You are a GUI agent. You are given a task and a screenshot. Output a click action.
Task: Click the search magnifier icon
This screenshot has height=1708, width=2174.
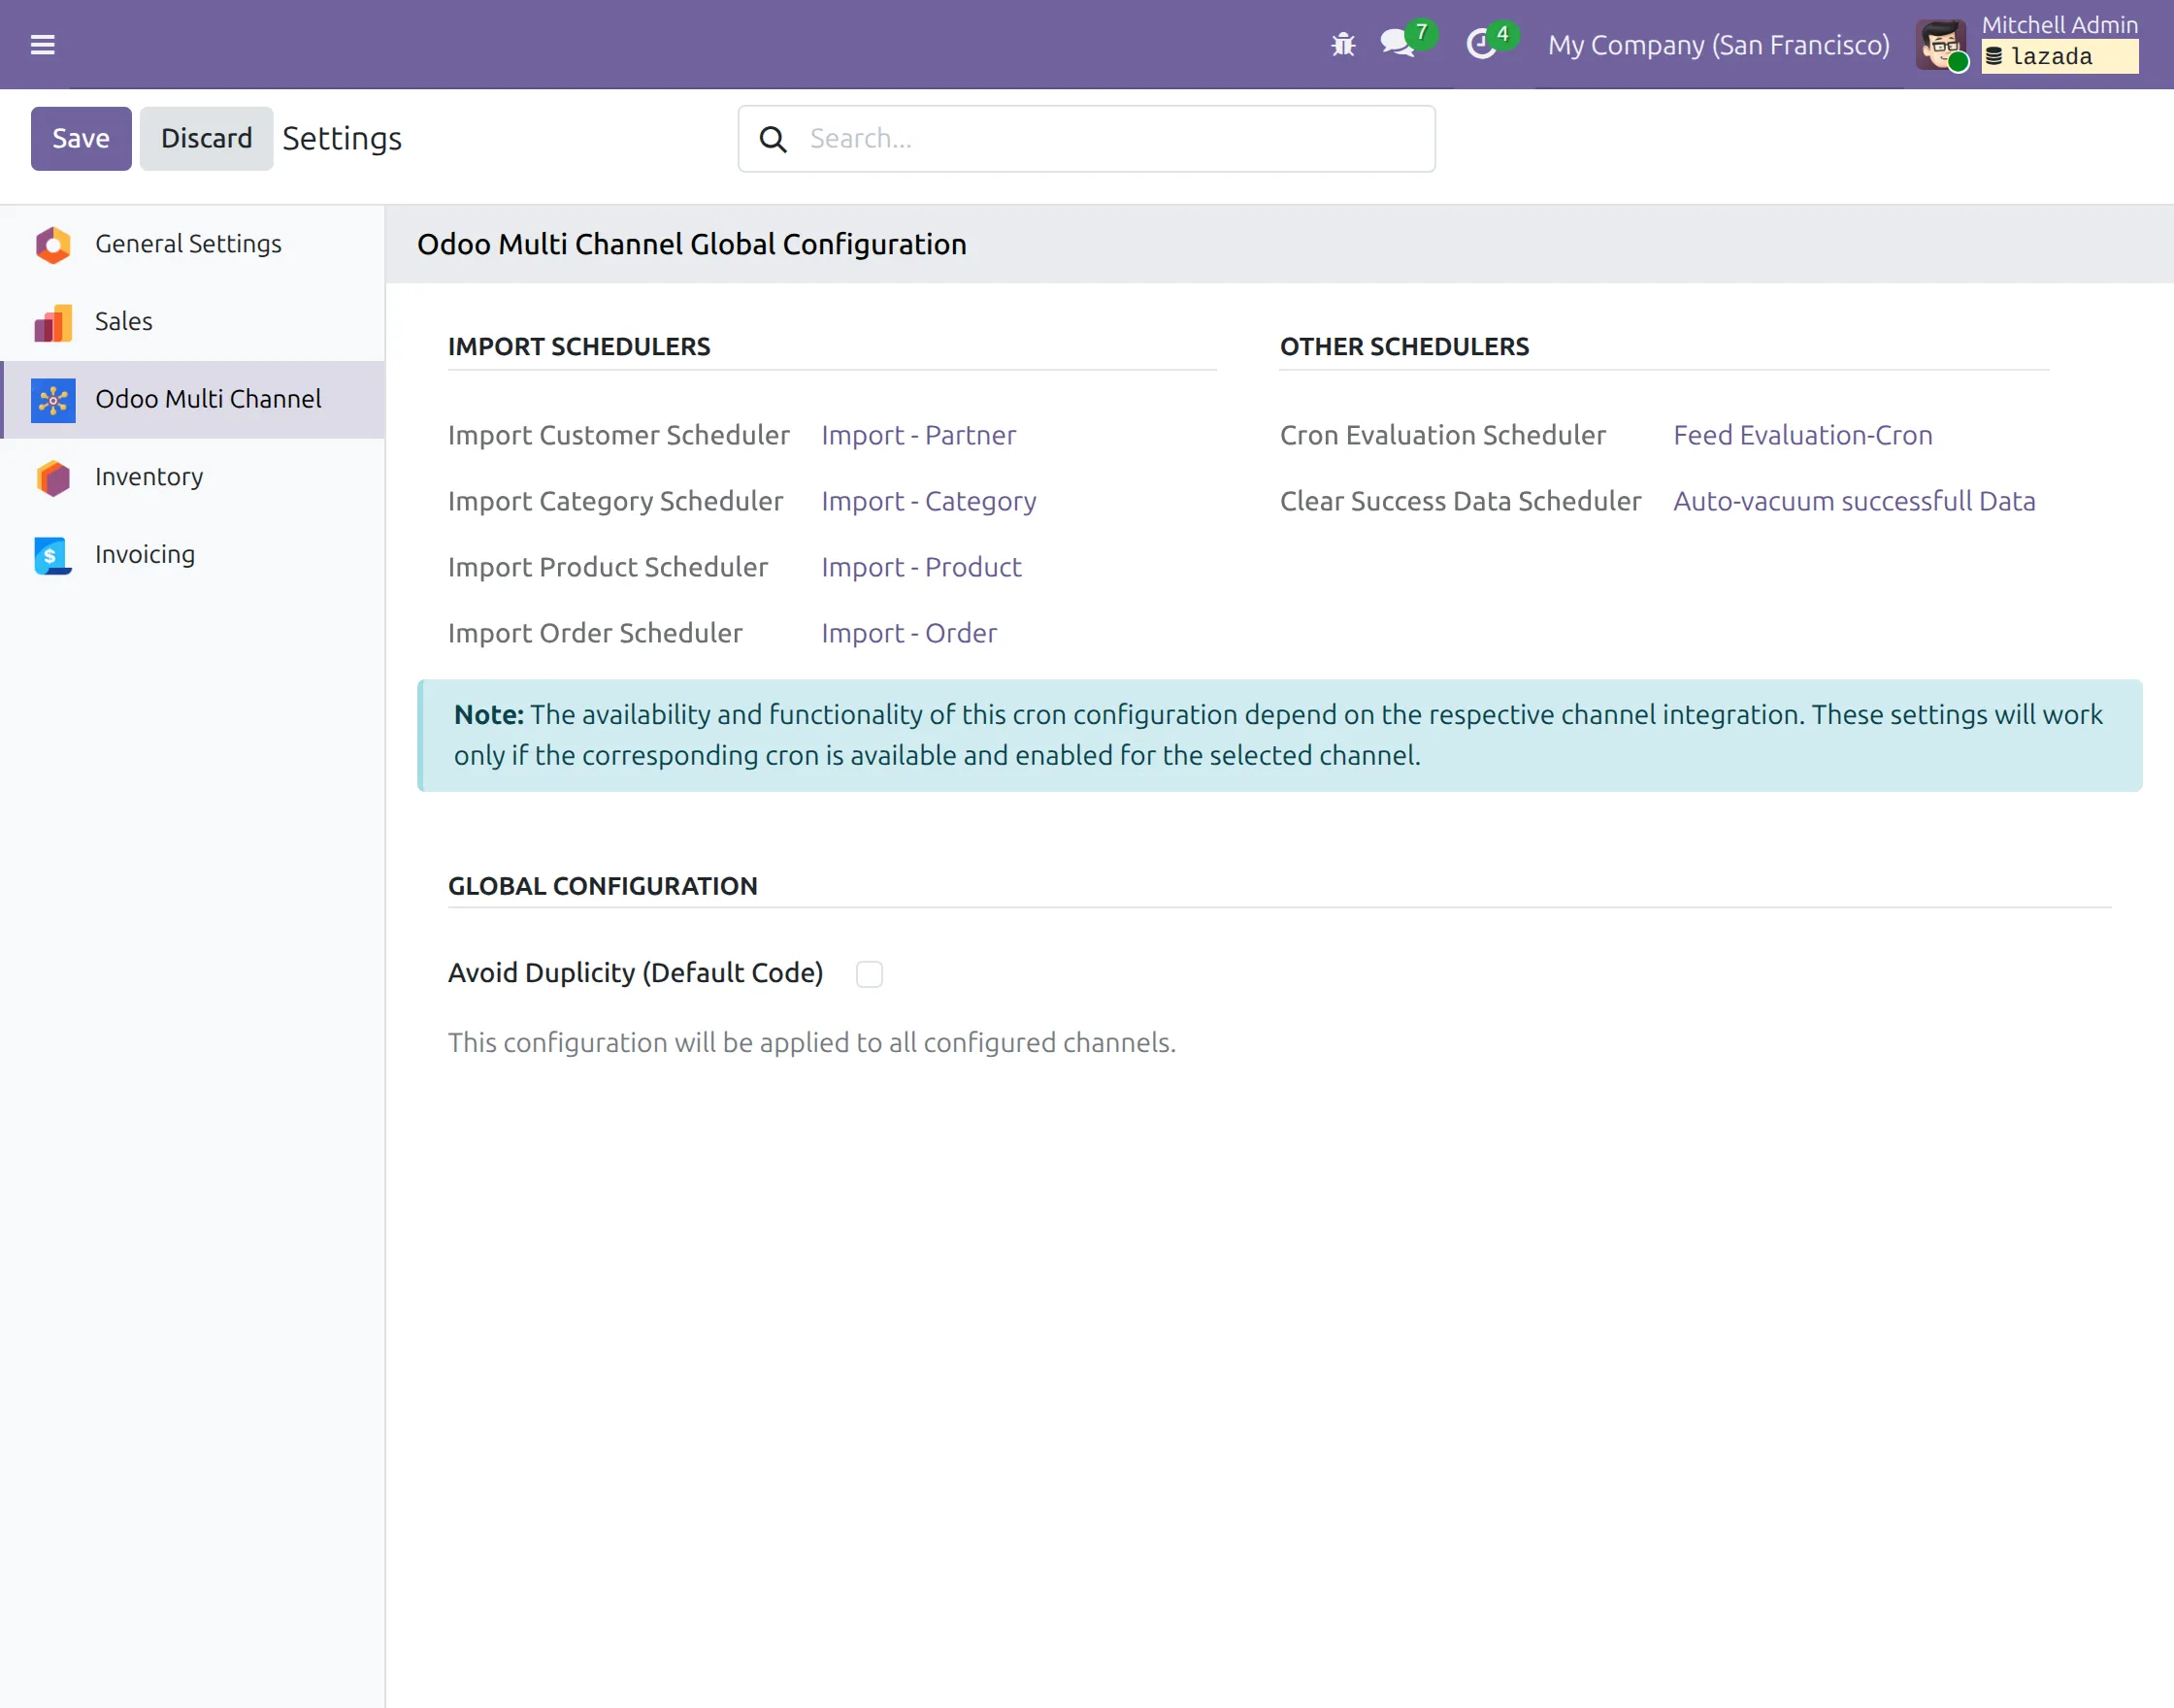coord(772,139)
